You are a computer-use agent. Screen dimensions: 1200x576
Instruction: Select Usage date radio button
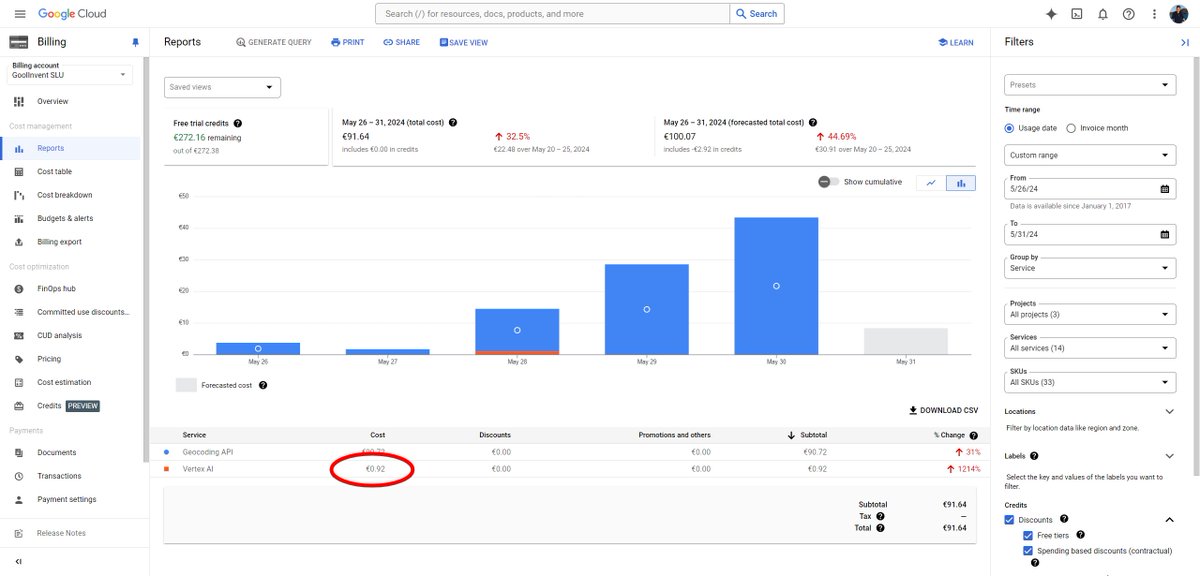pyautogui.click(x=1009, y=128)
